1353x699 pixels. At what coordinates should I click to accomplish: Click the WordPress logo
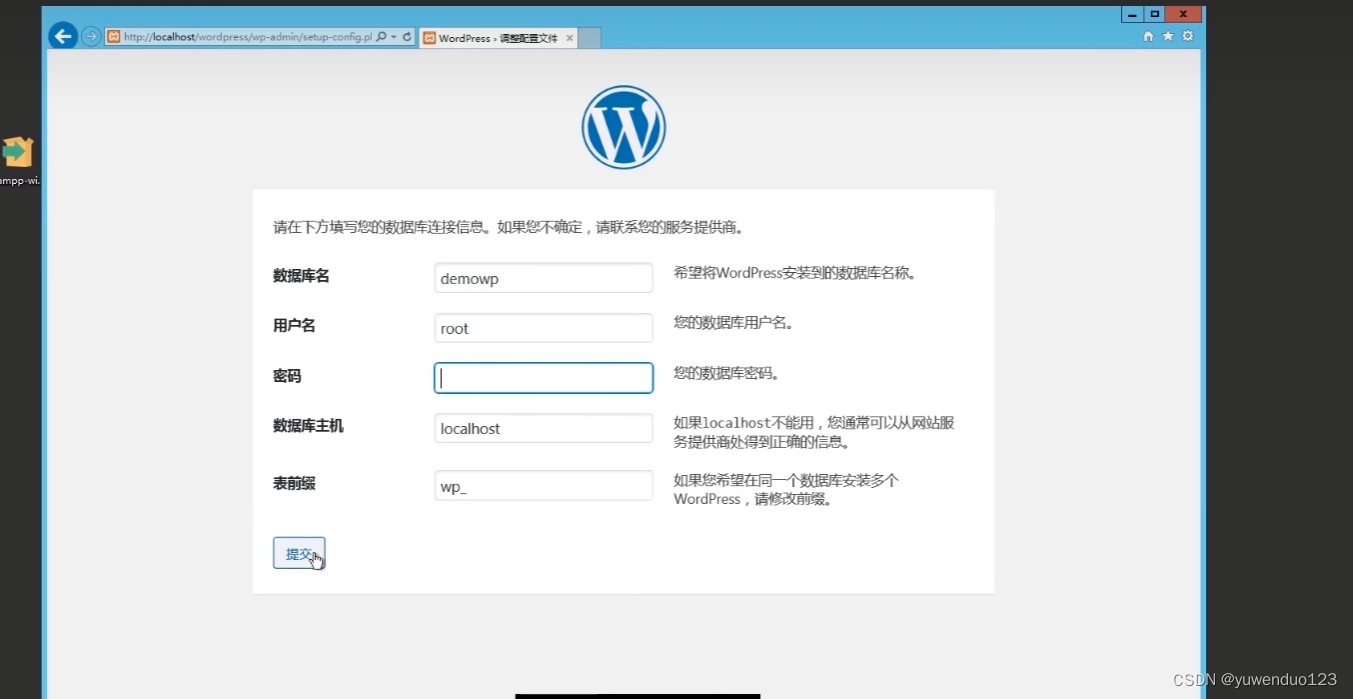pos(624,127)
